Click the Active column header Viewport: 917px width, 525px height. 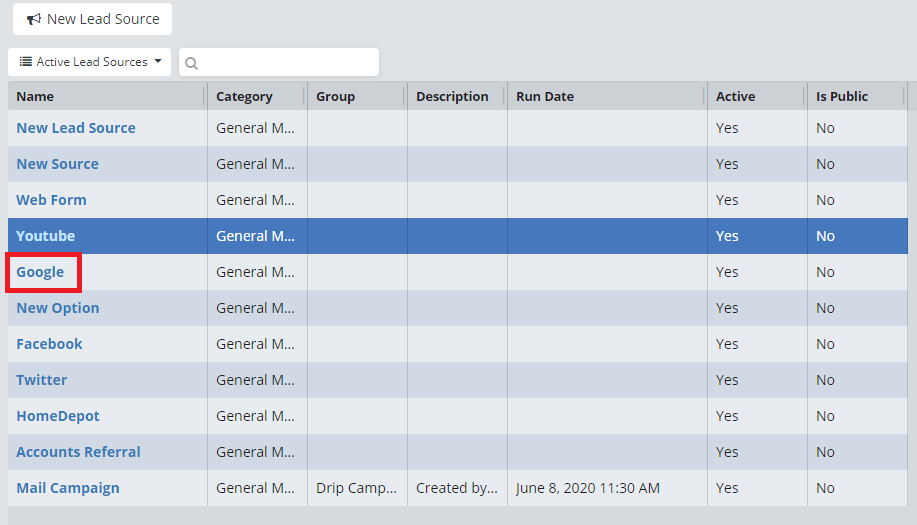point(735,97)
